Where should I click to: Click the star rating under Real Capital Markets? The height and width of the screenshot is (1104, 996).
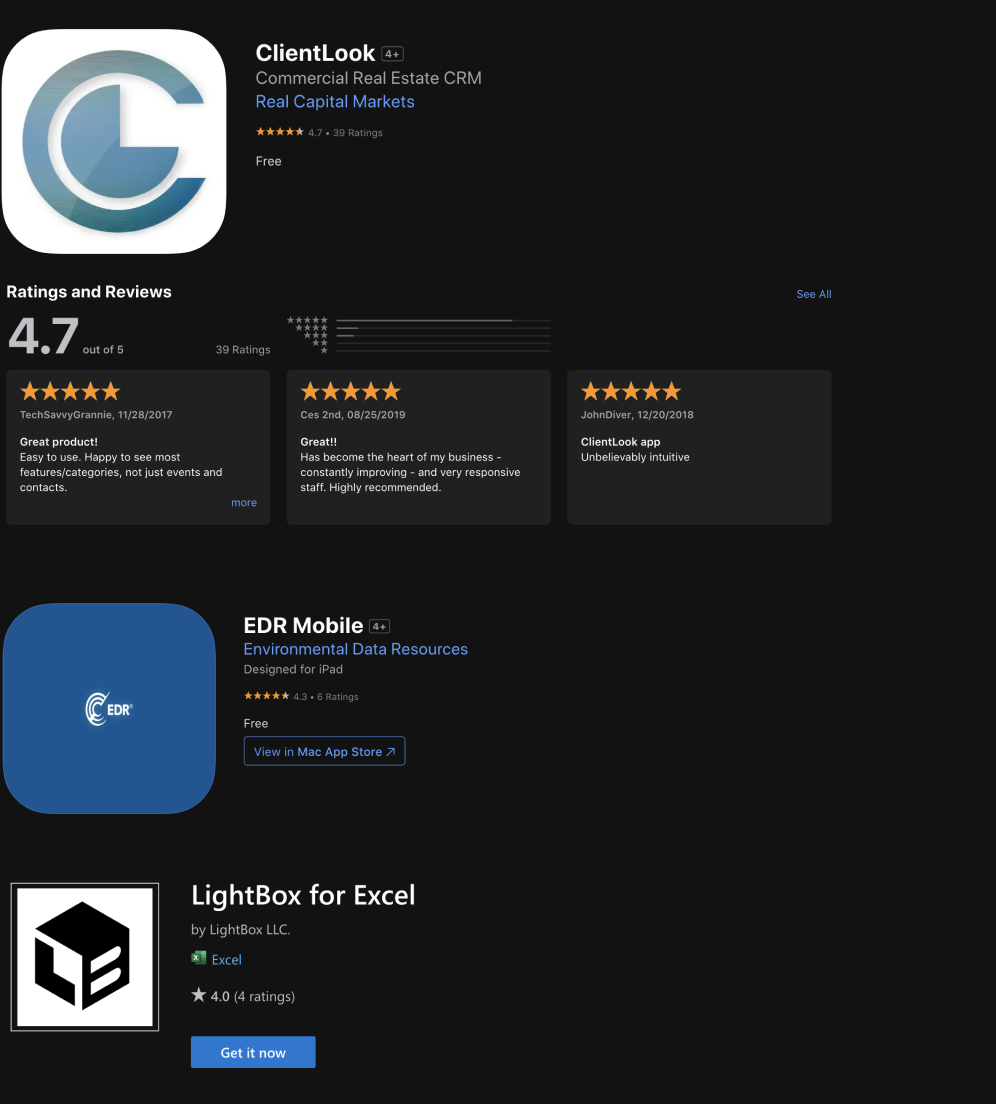(279, 132)
